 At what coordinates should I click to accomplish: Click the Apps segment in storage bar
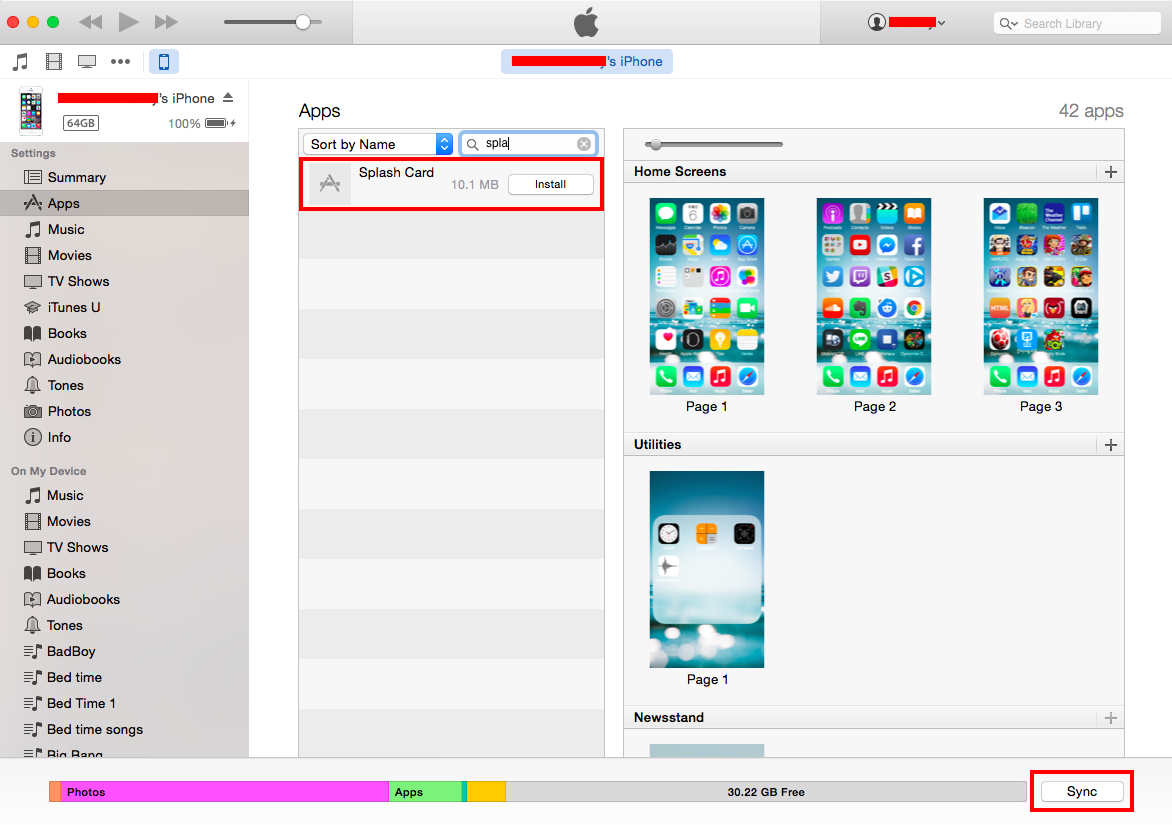(425, 791)
